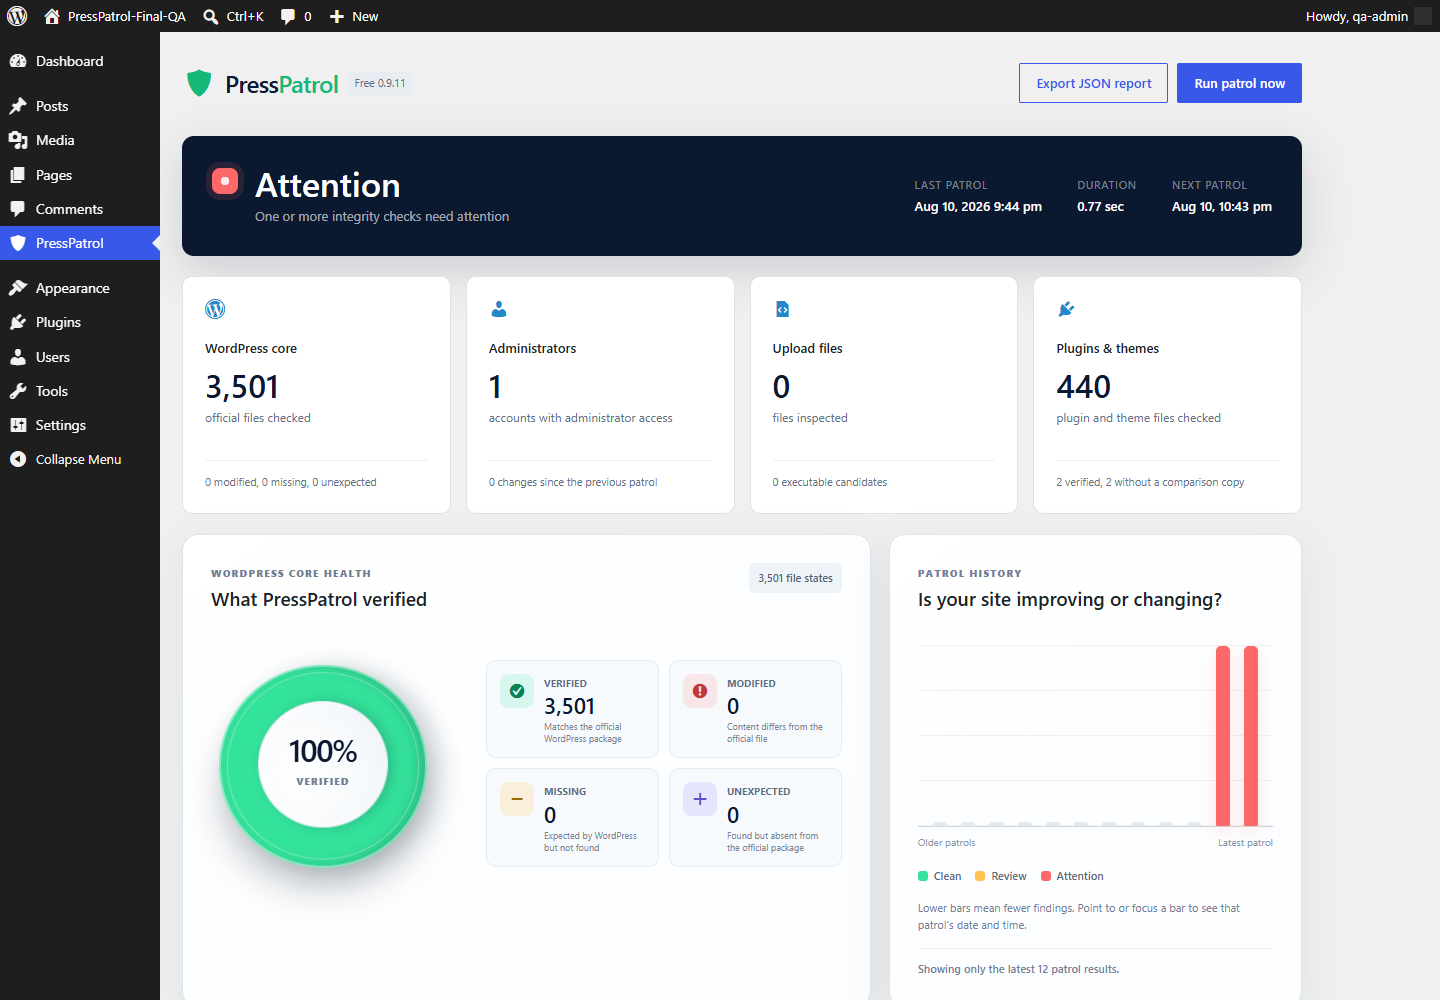1440x1000 pixels.
Task: Click the red Attention status icon
Action: [225, 181]
